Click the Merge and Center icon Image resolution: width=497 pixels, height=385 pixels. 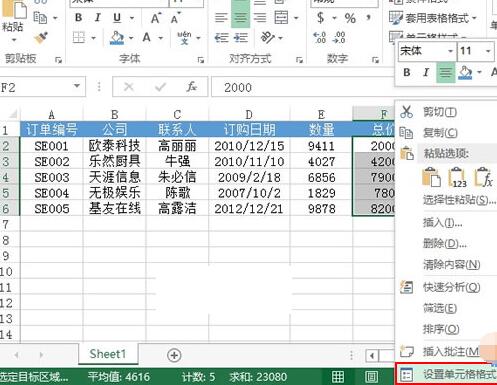point(281,17)
